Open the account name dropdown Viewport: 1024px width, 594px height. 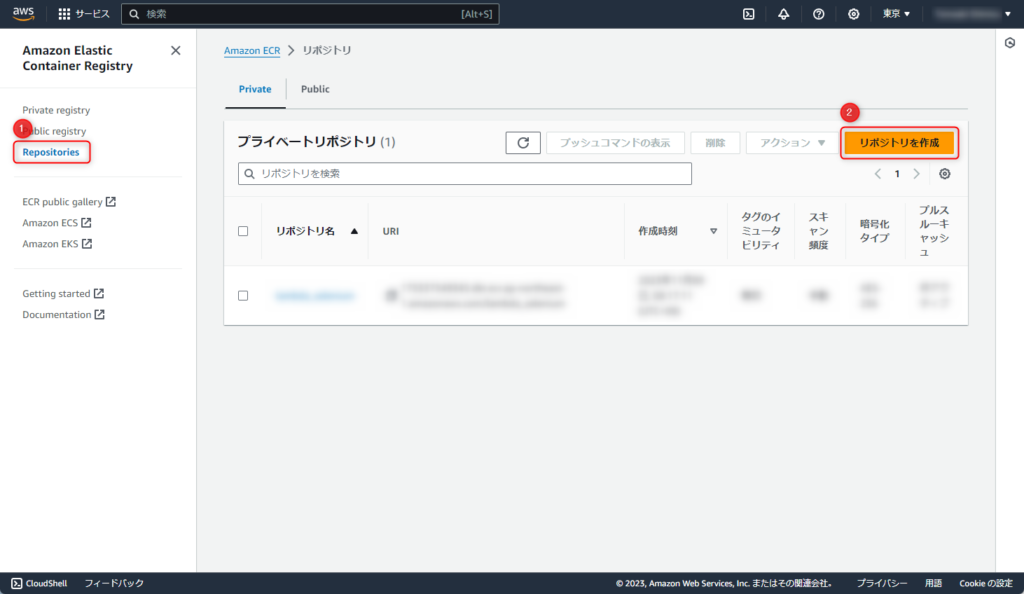coord(972,14)
